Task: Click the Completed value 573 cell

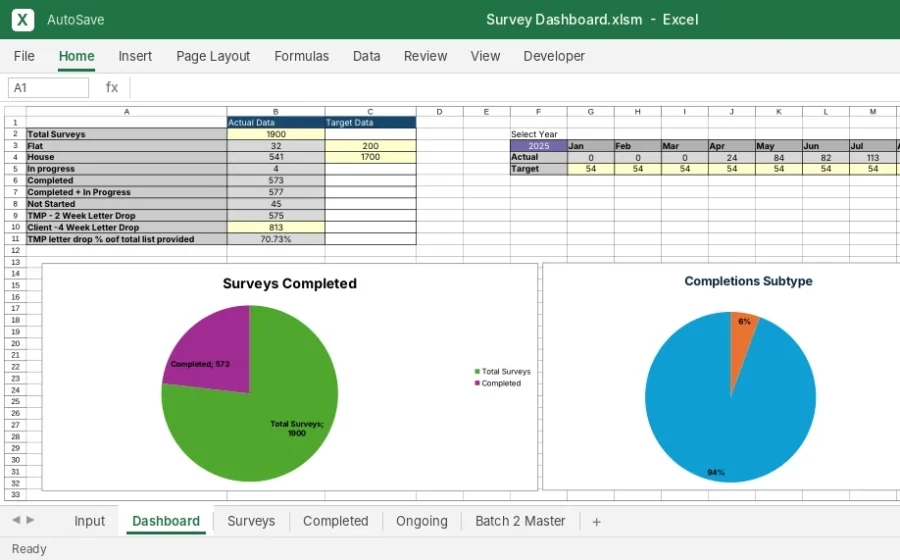Action: click(x=276, y=180)
